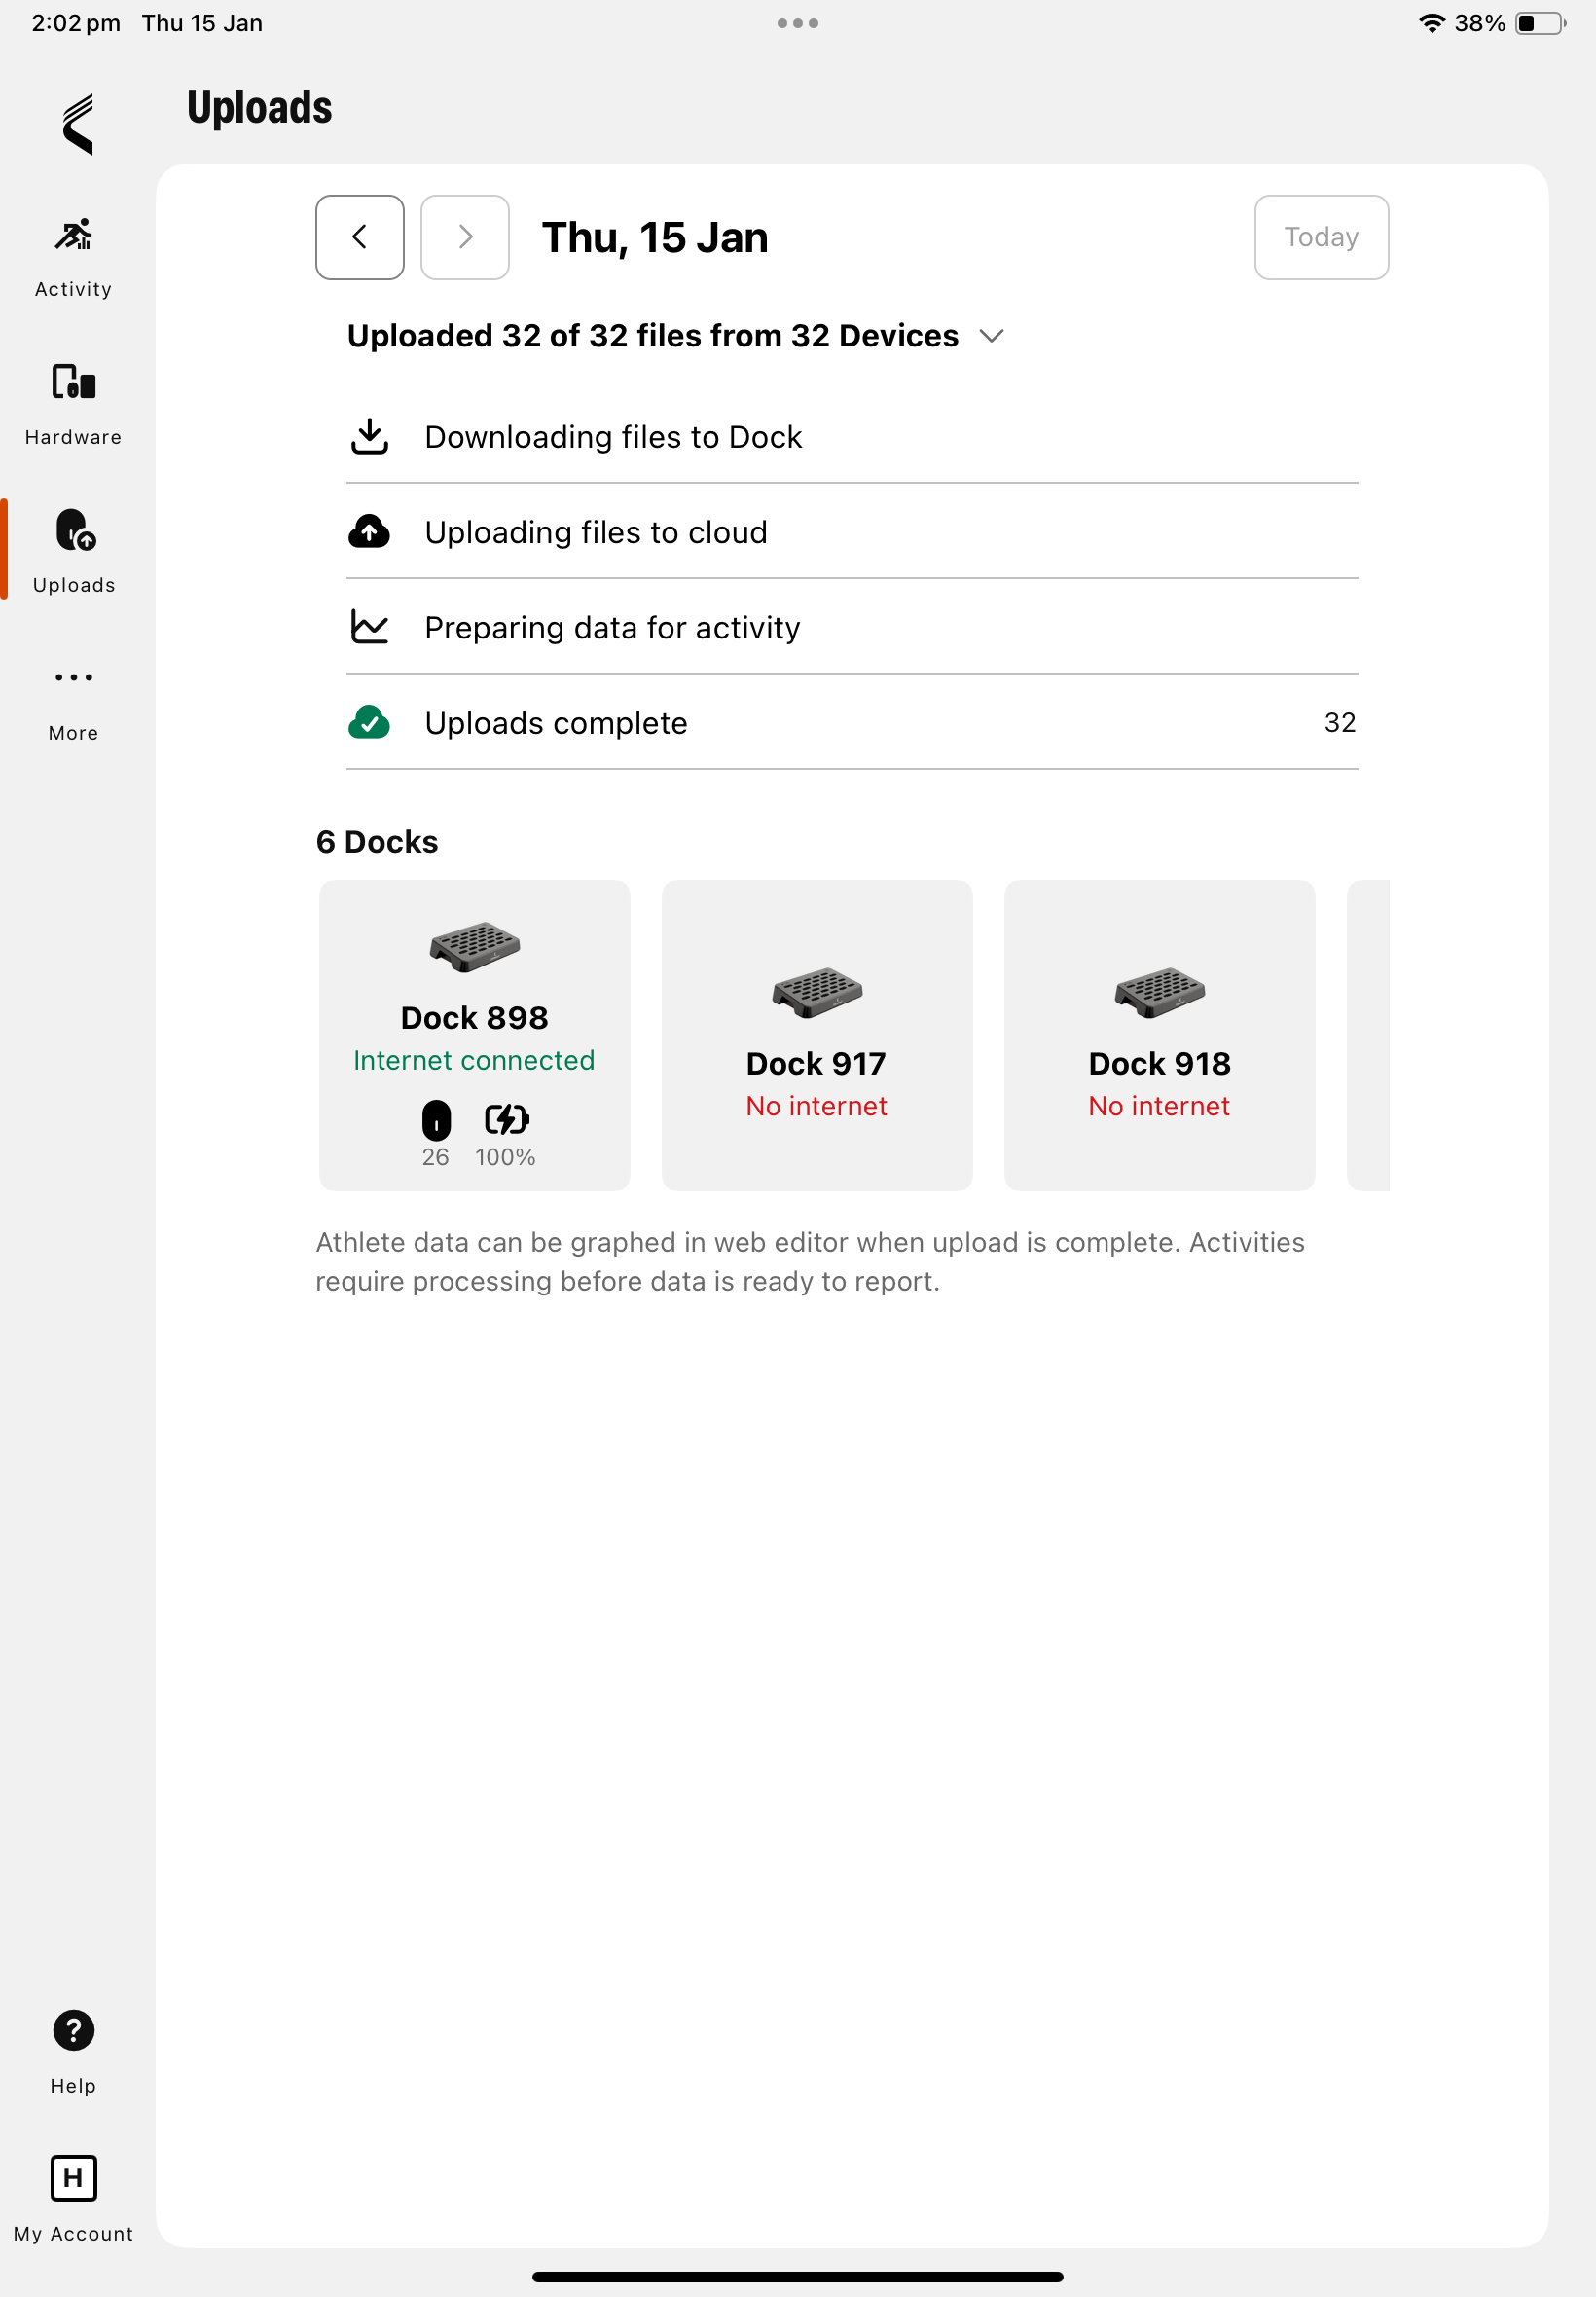Jump to Today's date
Screen dimensions: 1596x2297
tap(1320, 237)
